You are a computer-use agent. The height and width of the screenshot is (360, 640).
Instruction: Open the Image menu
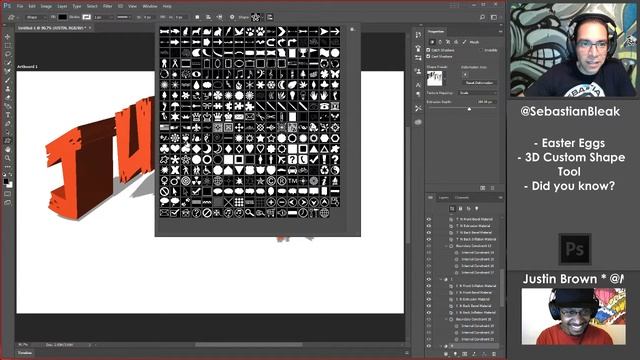(46, 6)
